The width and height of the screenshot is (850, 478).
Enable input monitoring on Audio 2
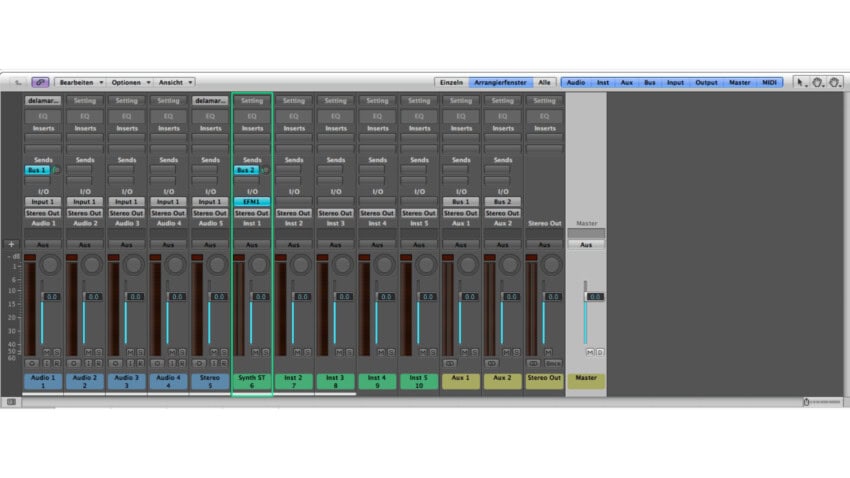tap(88, 363)
